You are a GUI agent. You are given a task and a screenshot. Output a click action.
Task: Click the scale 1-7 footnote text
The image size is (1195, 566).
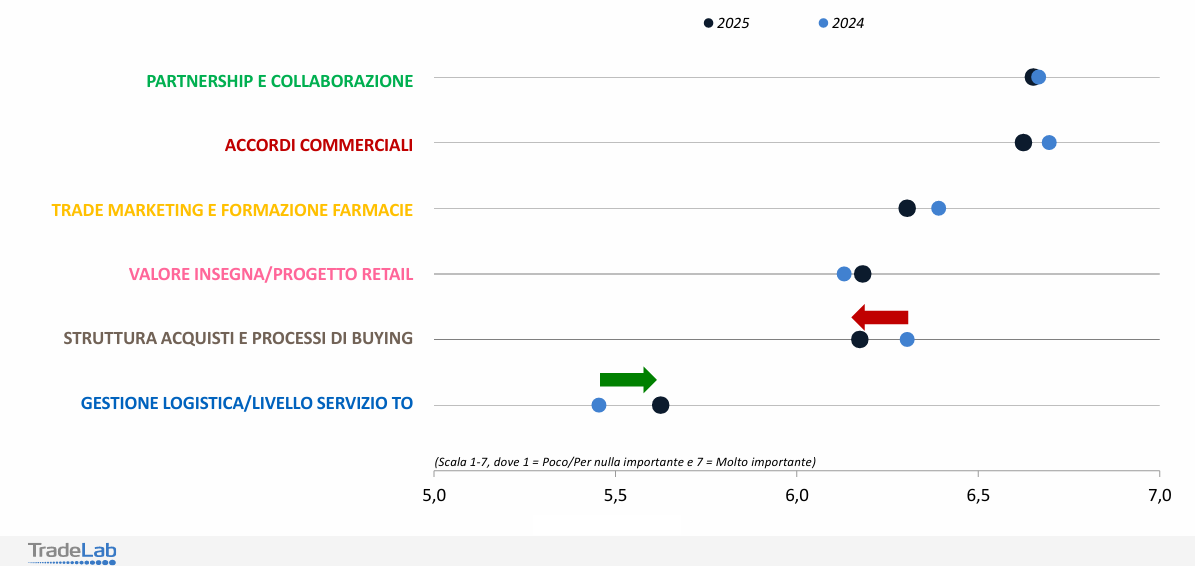(625, 462)
